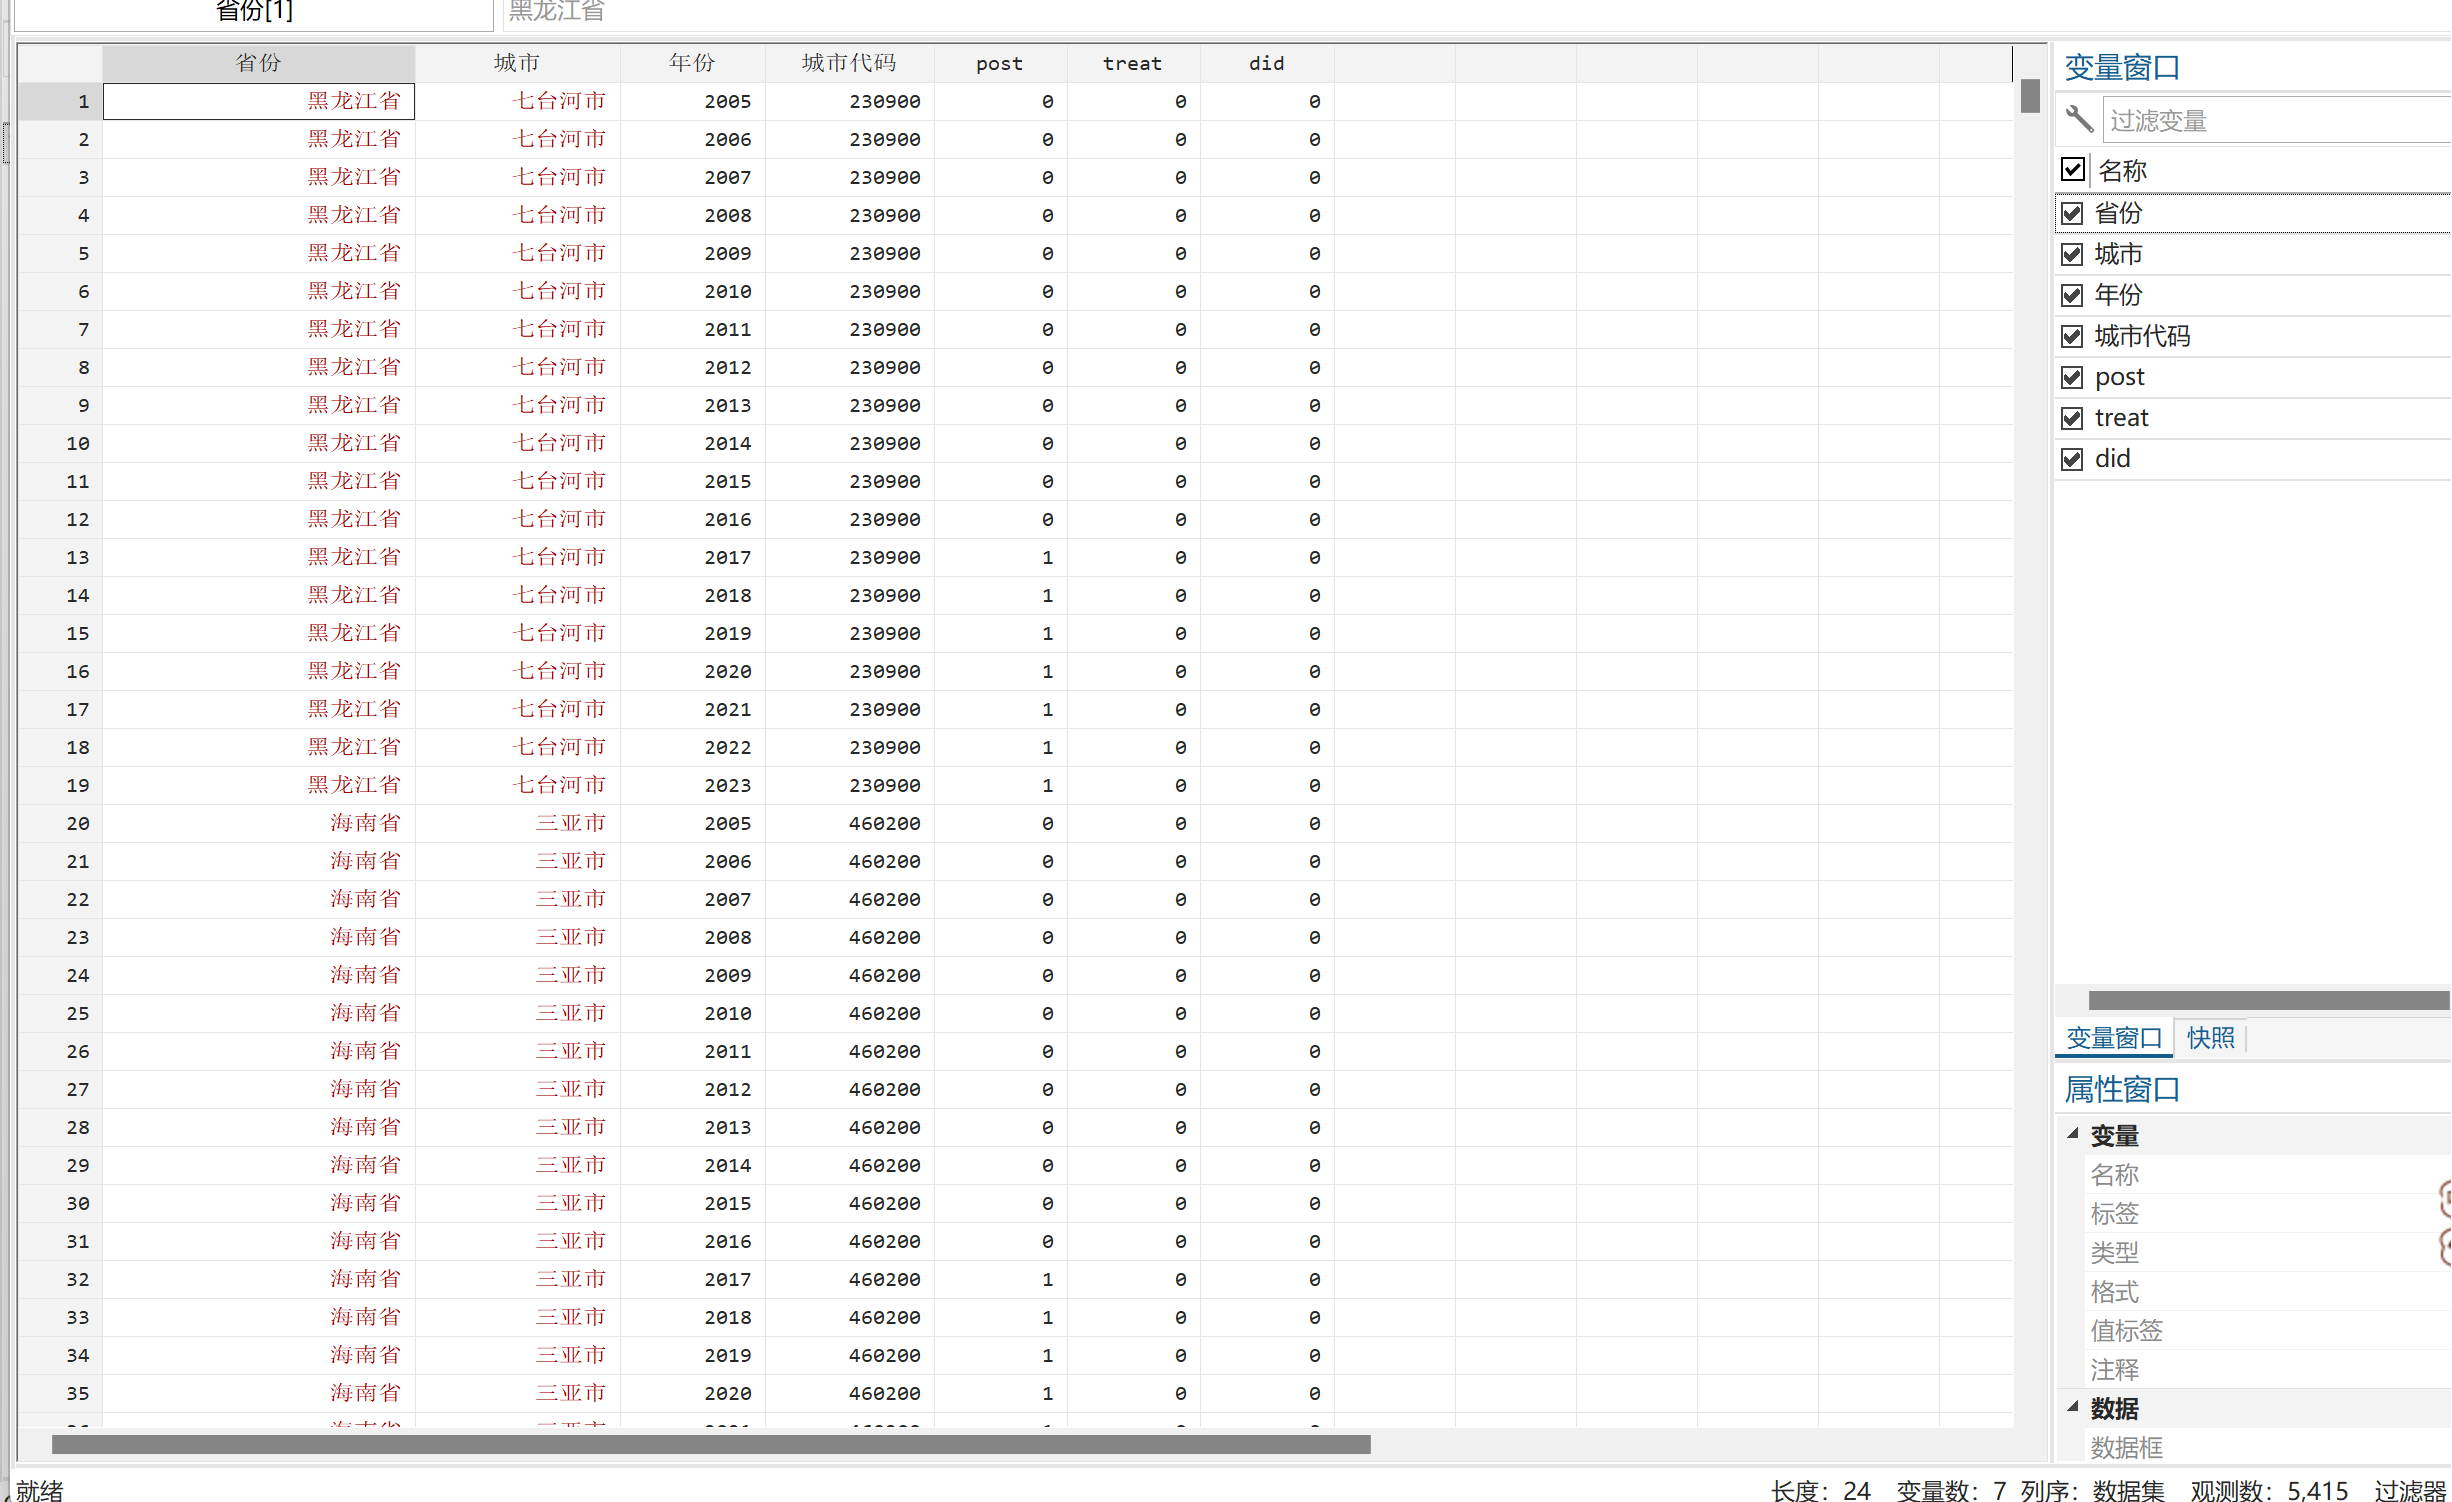Uncheck the 省份 variable checkbox
Image resolution: width=2452 pixels, height=1502 pixels.
(2072, 213)
